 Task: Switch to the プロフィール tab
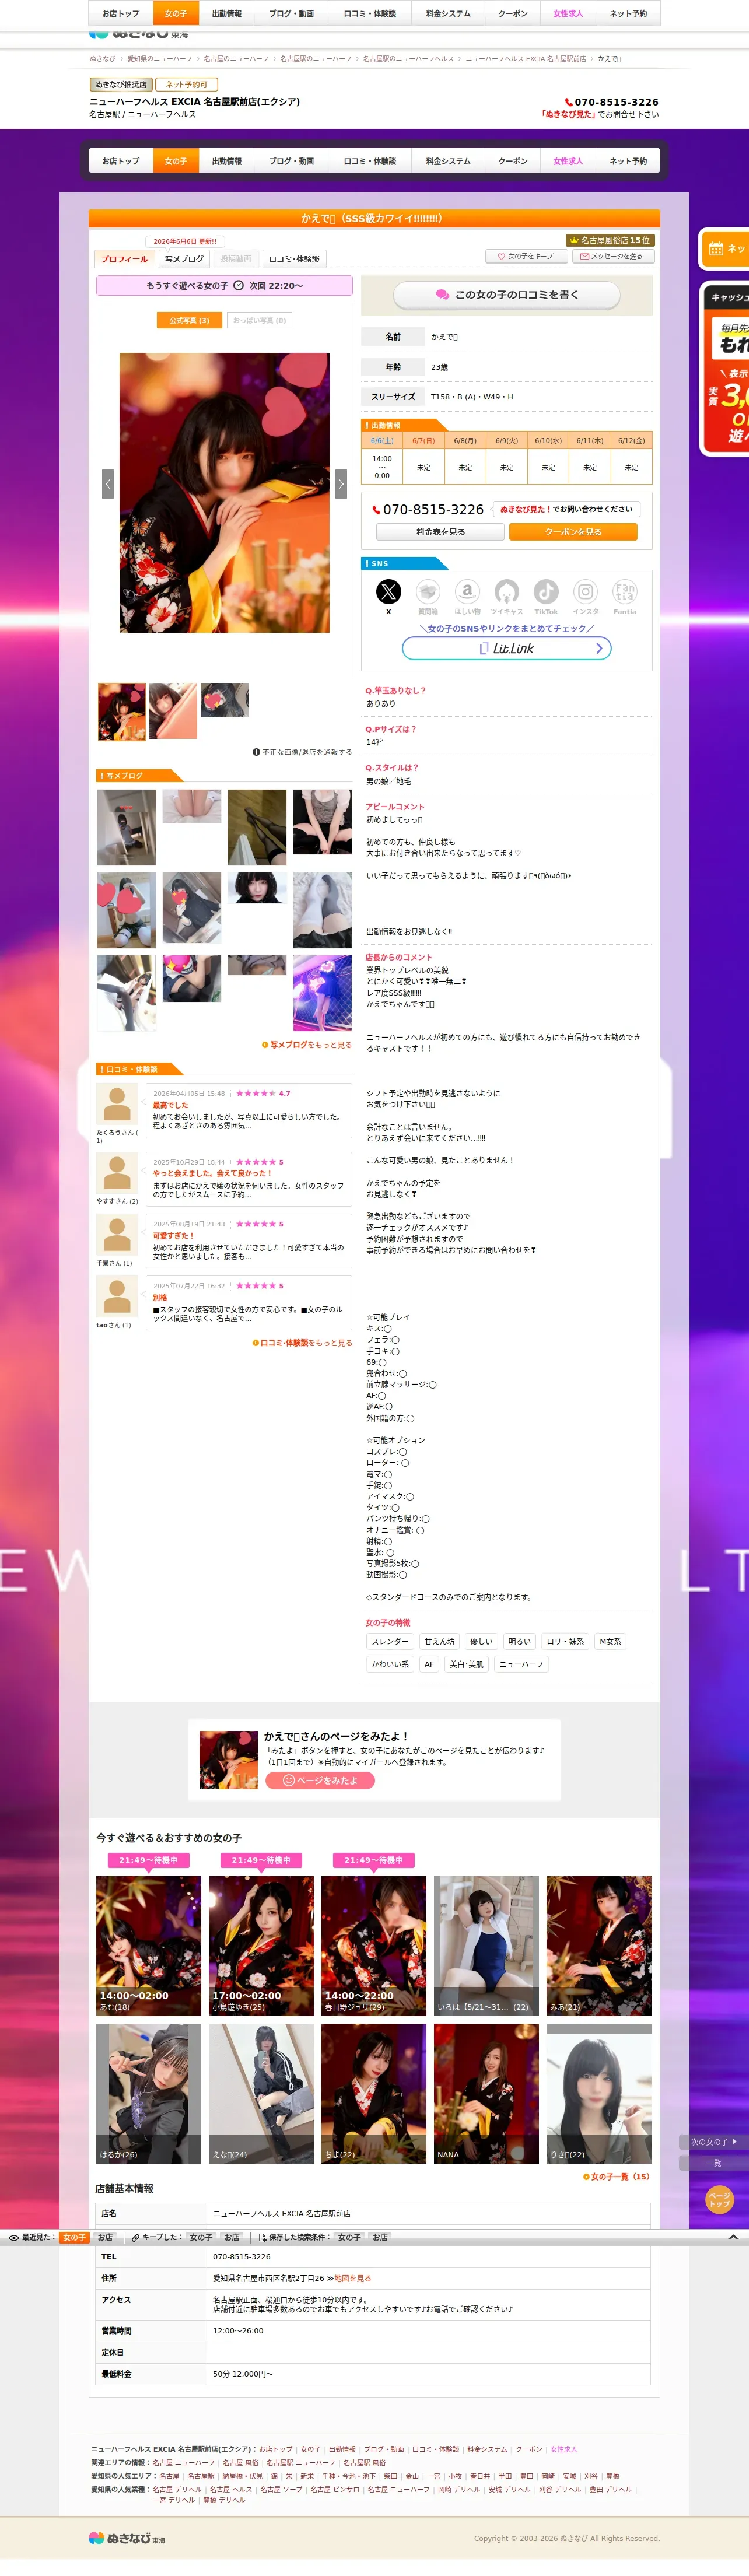pyautogui.click(x=125, y=259)
